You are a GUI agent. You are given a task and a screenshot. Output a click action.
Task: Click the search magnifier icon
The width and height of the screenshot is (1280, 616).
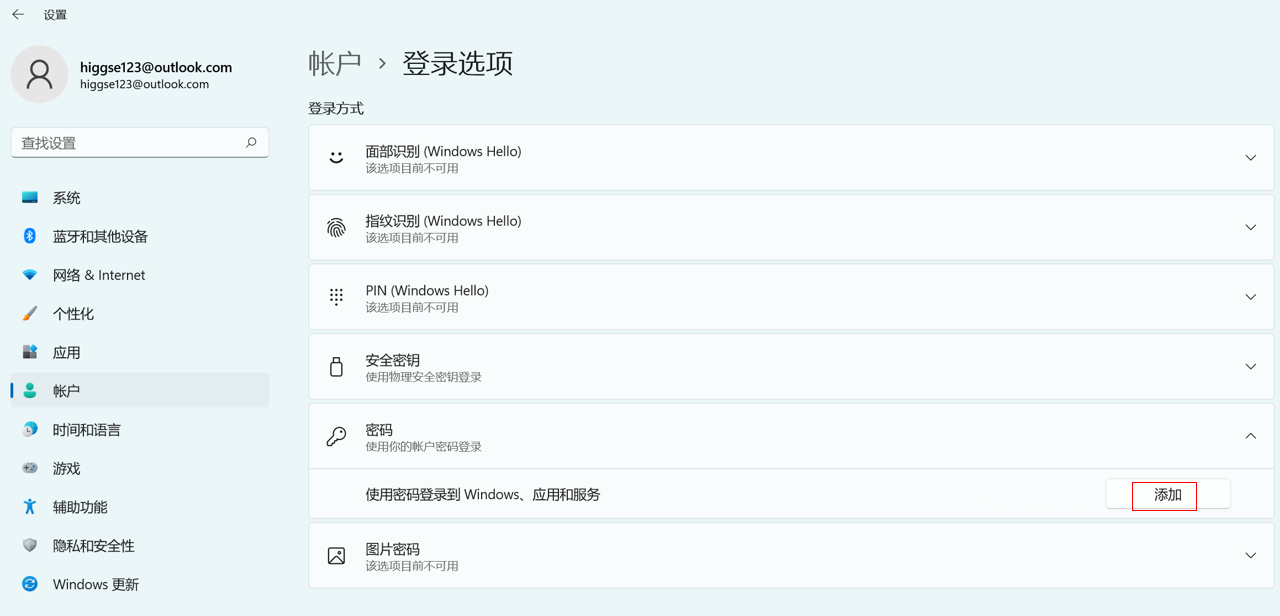point(251,143)
